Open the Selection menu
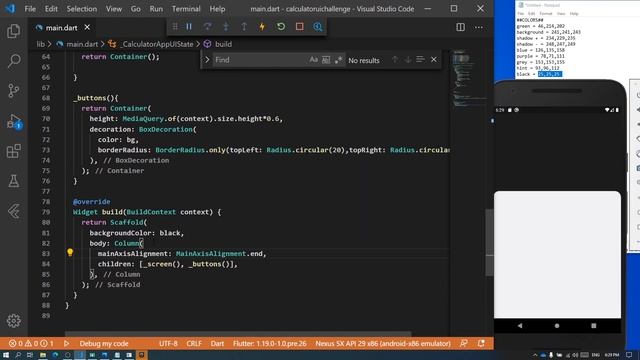The image size is (640, 360). tap(82, 9)
